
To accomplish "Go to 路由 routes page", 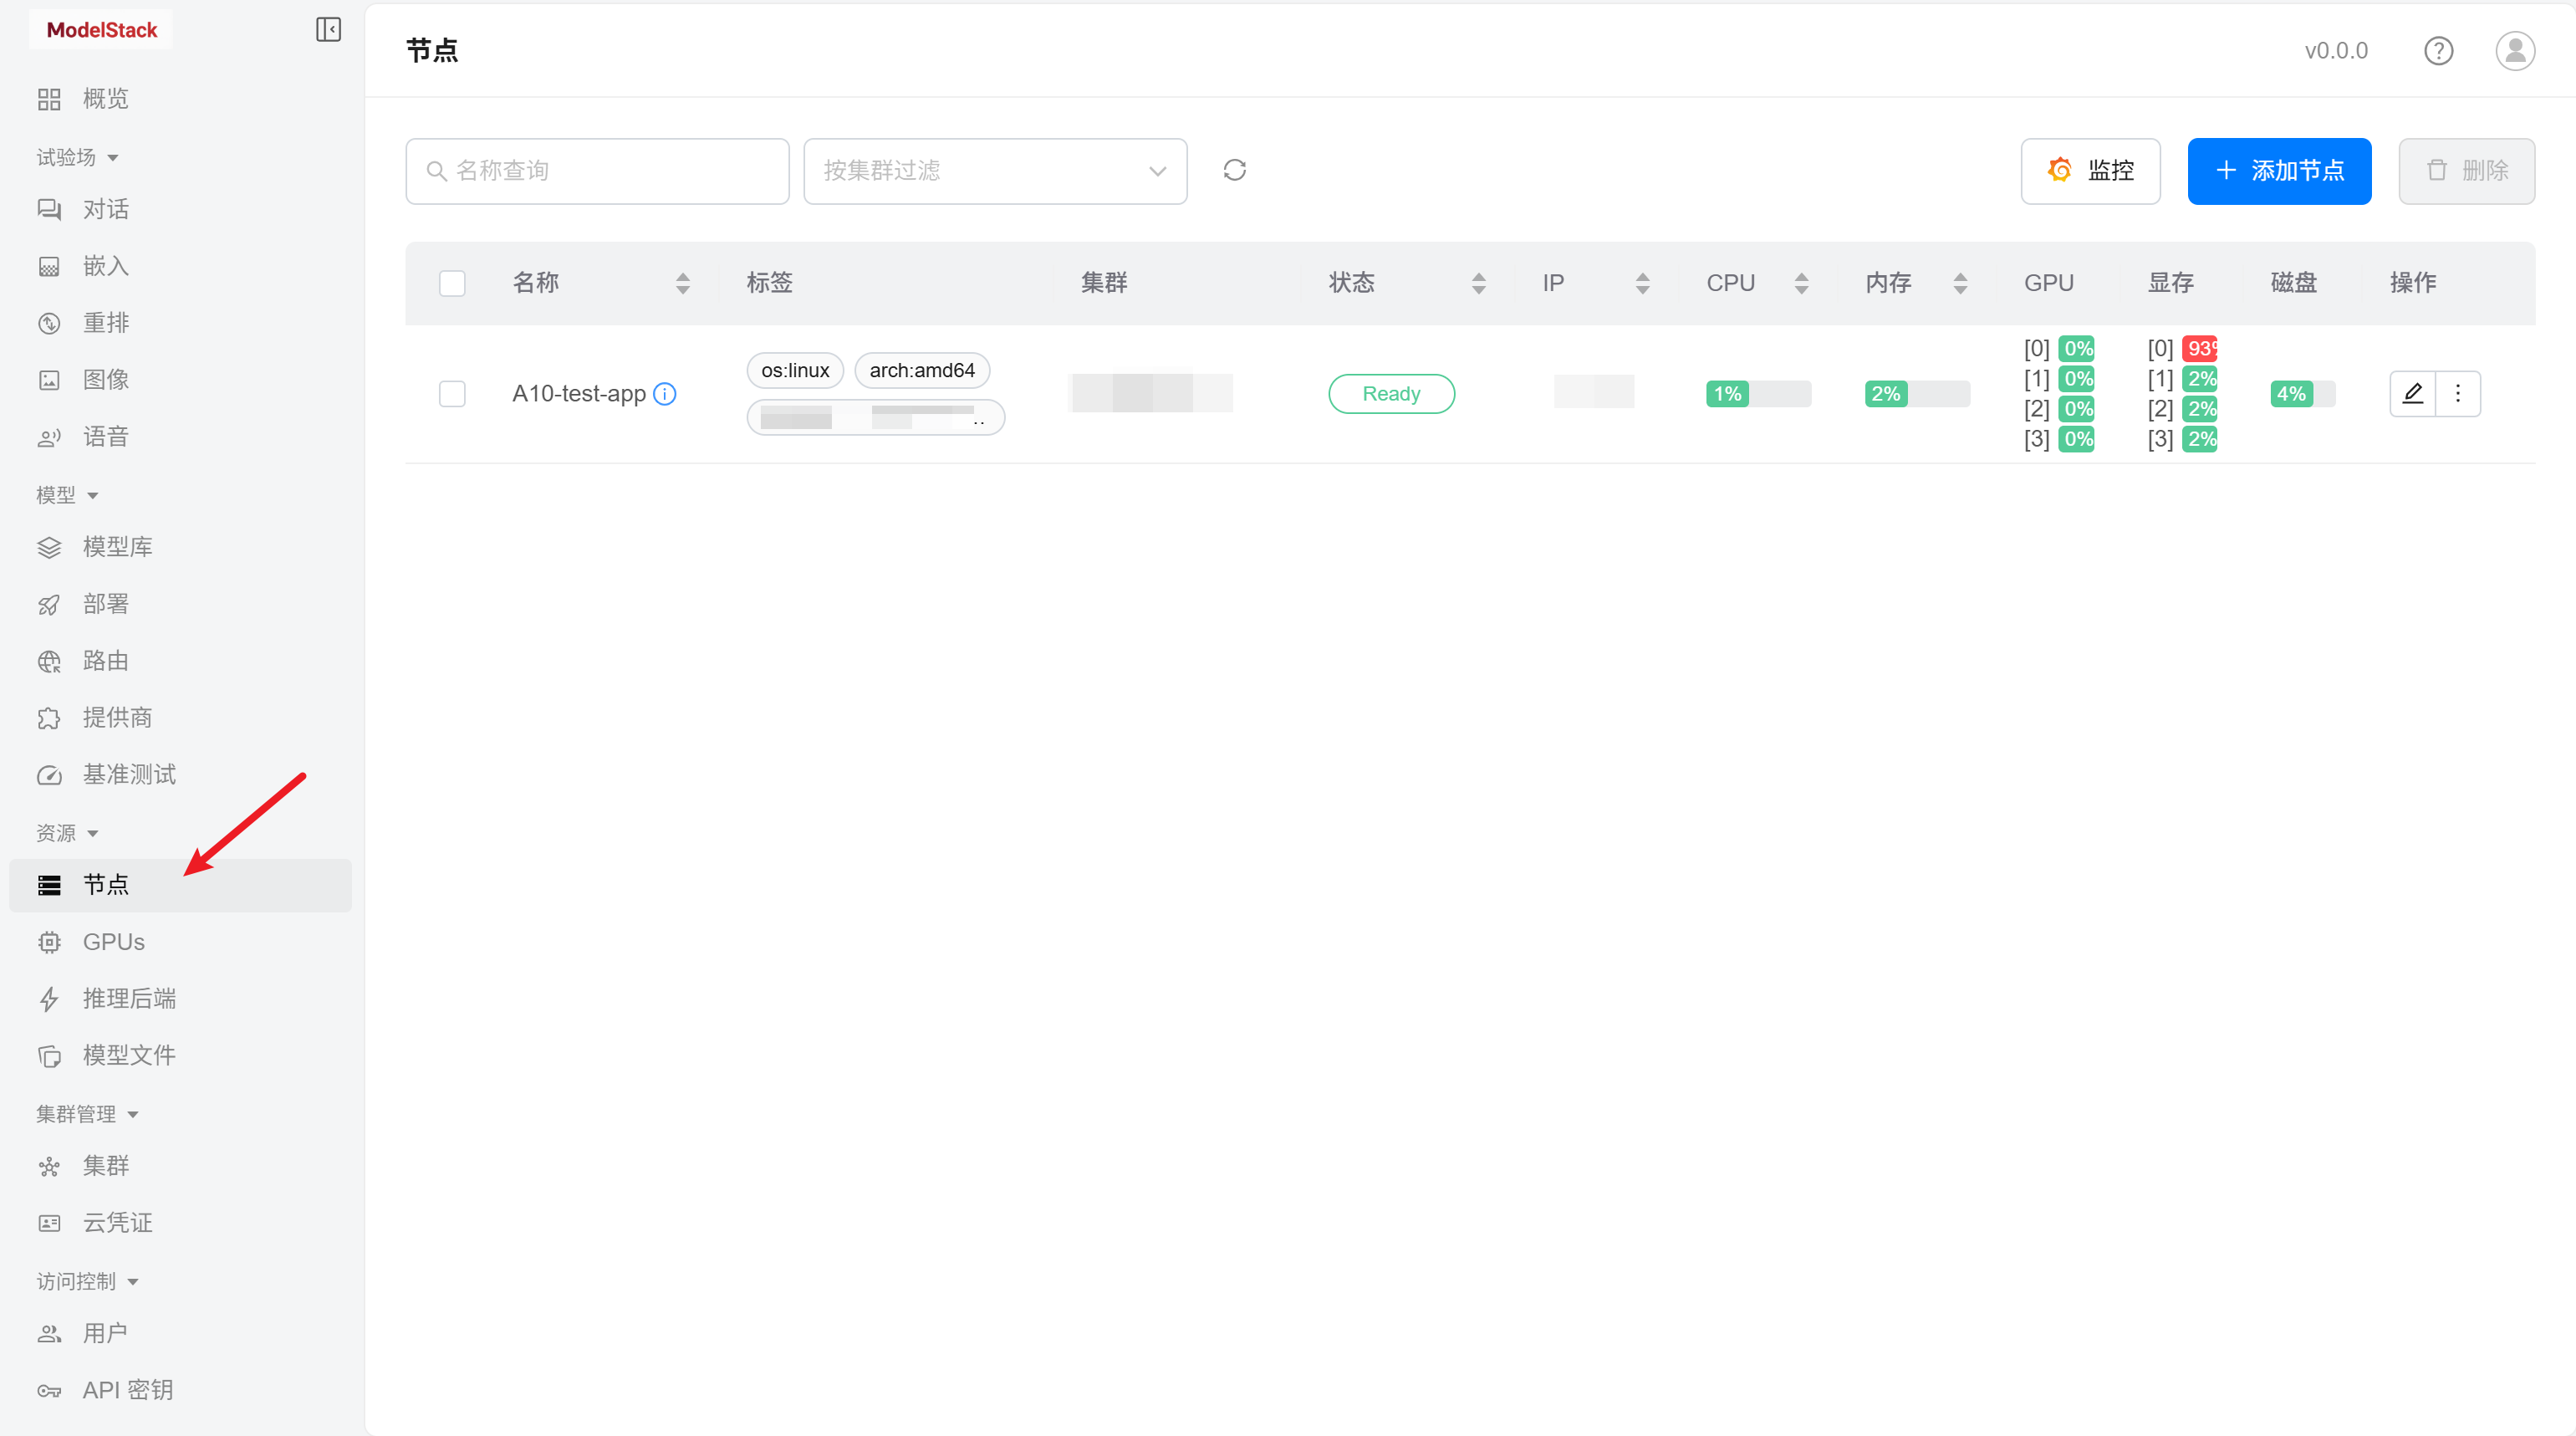I will click(x=180, y=661).
